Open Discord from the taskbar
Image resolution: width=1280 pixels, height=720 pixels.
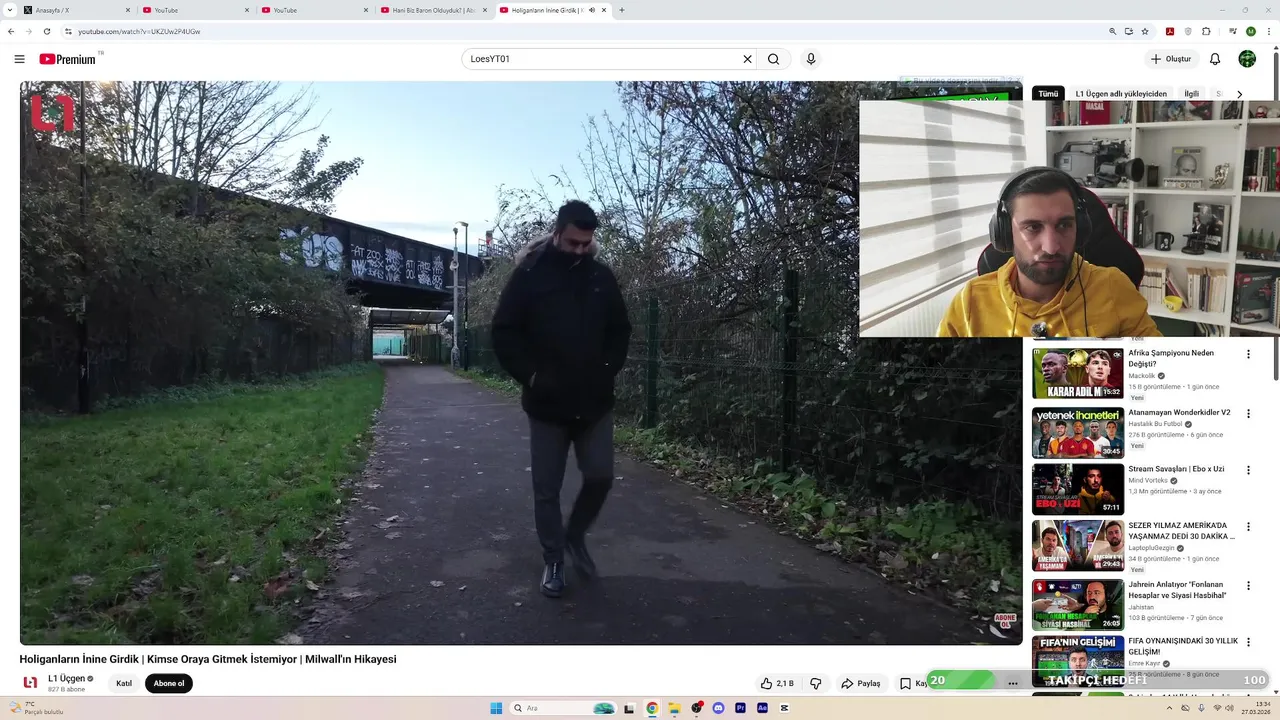[718, 708]
